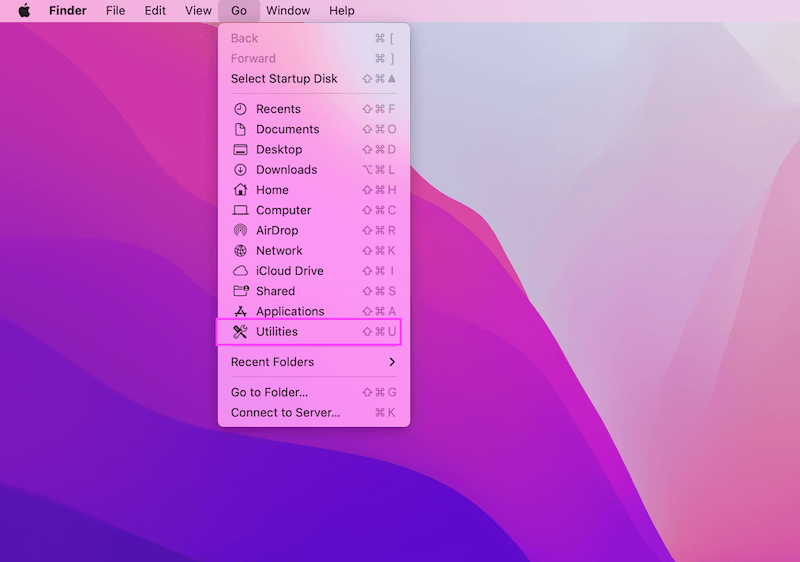Screen dimensions: 800x562
Task: Click the Home house icon
Action: tap(240, 190)
